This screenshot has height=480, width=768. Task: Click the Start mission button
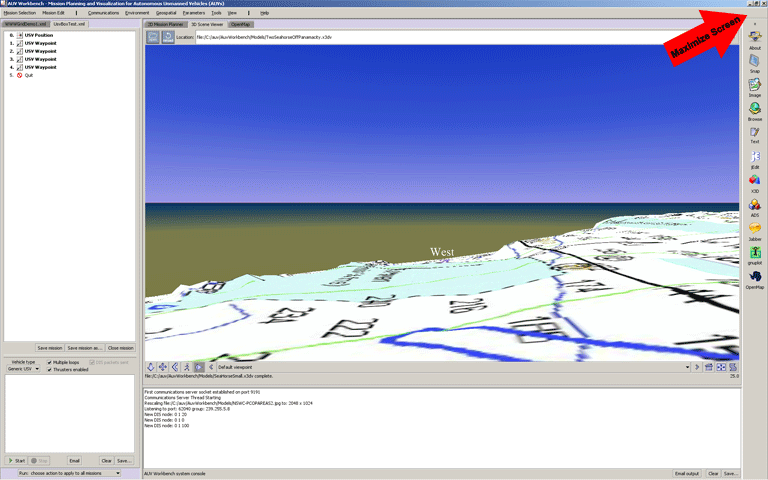tap(17, 460)
